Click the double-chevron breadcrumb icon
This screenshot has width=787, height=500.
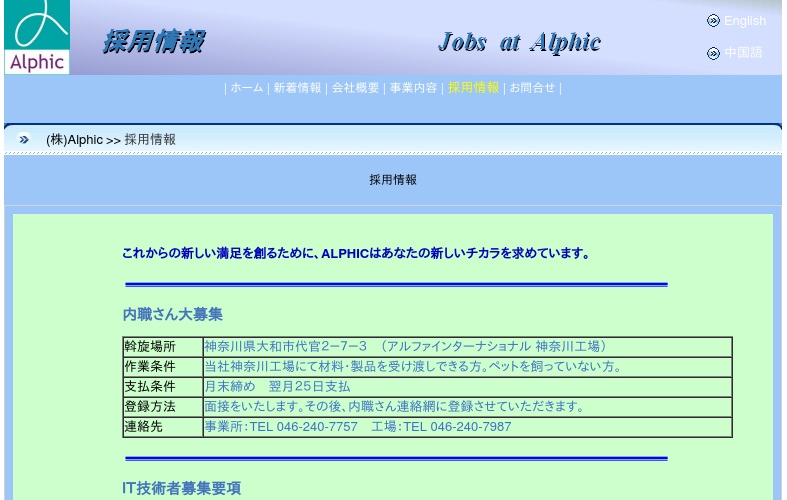tap(24, 140)
